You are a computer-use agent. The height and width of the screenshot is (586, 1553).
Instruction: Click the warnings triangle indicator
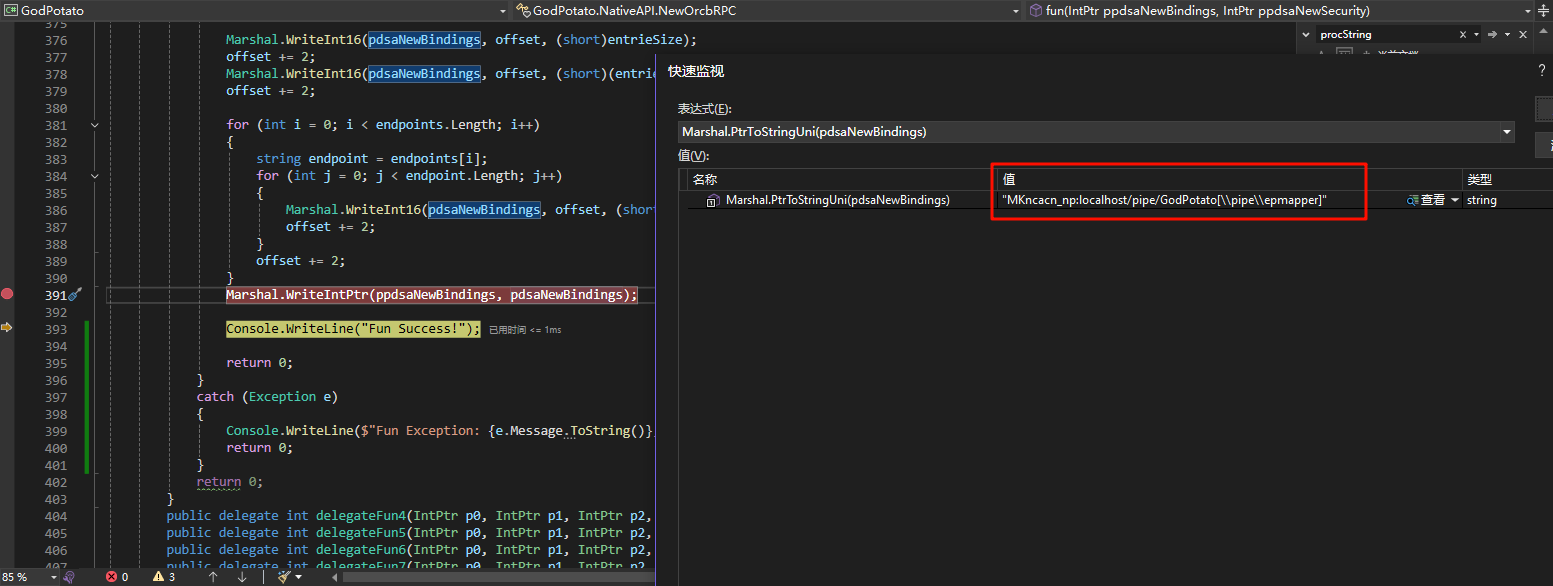point(157,577)
